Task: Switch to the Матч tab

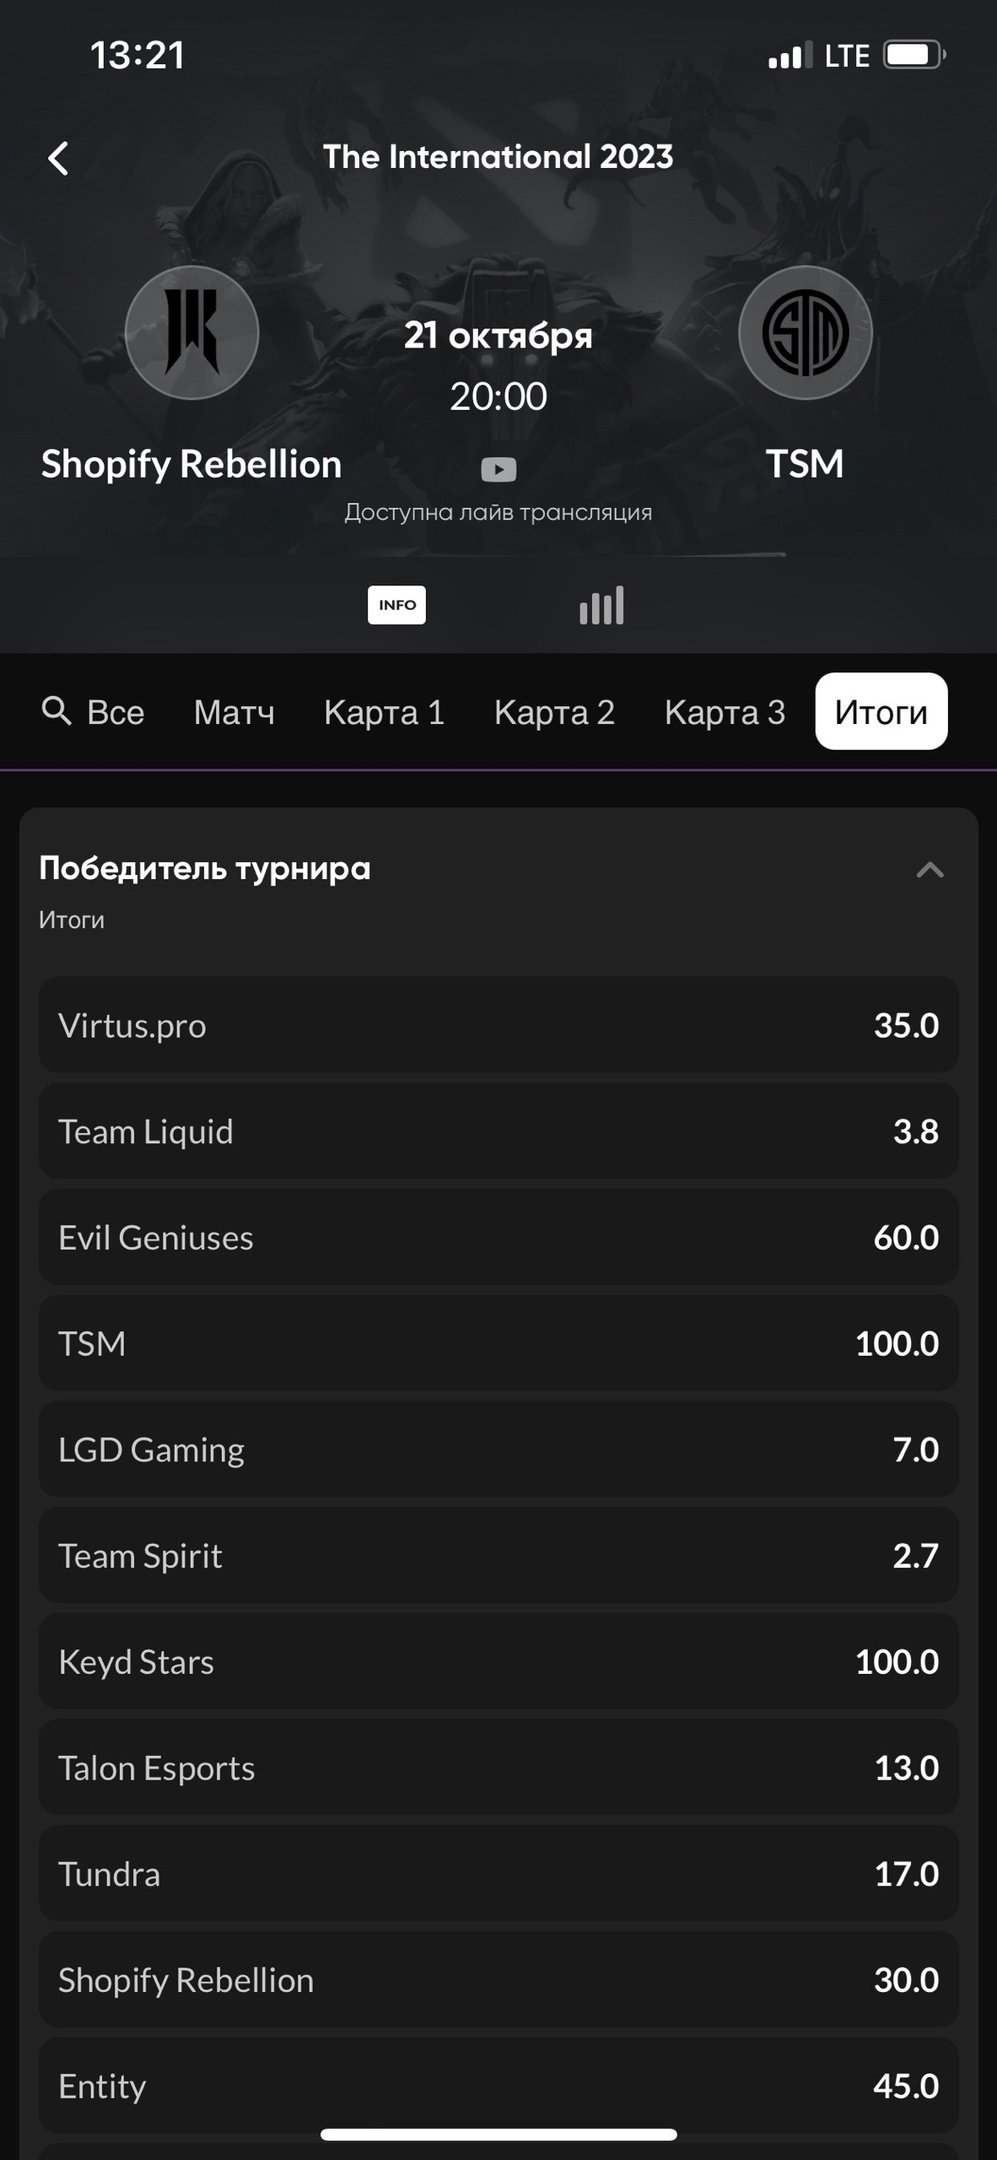Action: (234, 712)
